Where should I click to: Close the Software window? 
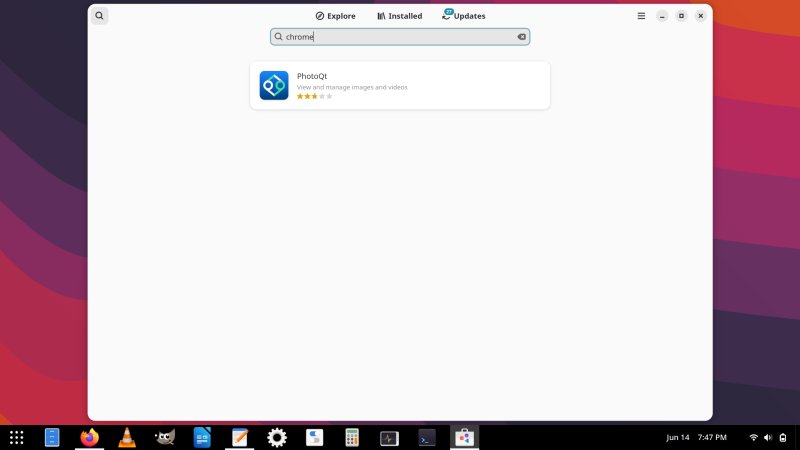[x=701, y=16]
